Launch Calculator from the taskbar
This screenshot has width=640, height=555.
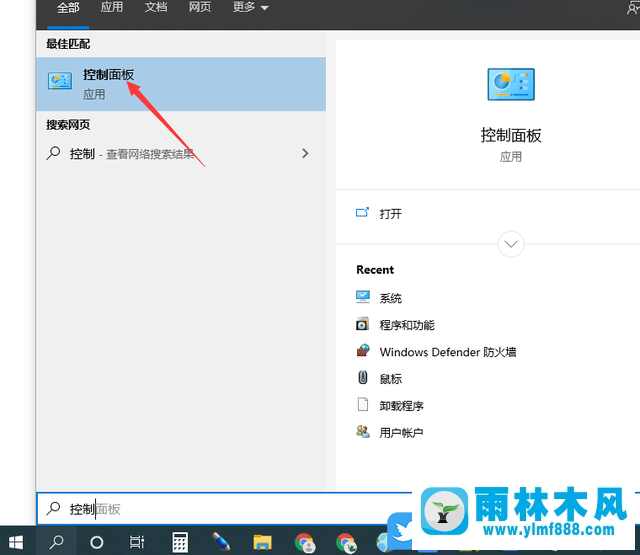coord(180,542)
